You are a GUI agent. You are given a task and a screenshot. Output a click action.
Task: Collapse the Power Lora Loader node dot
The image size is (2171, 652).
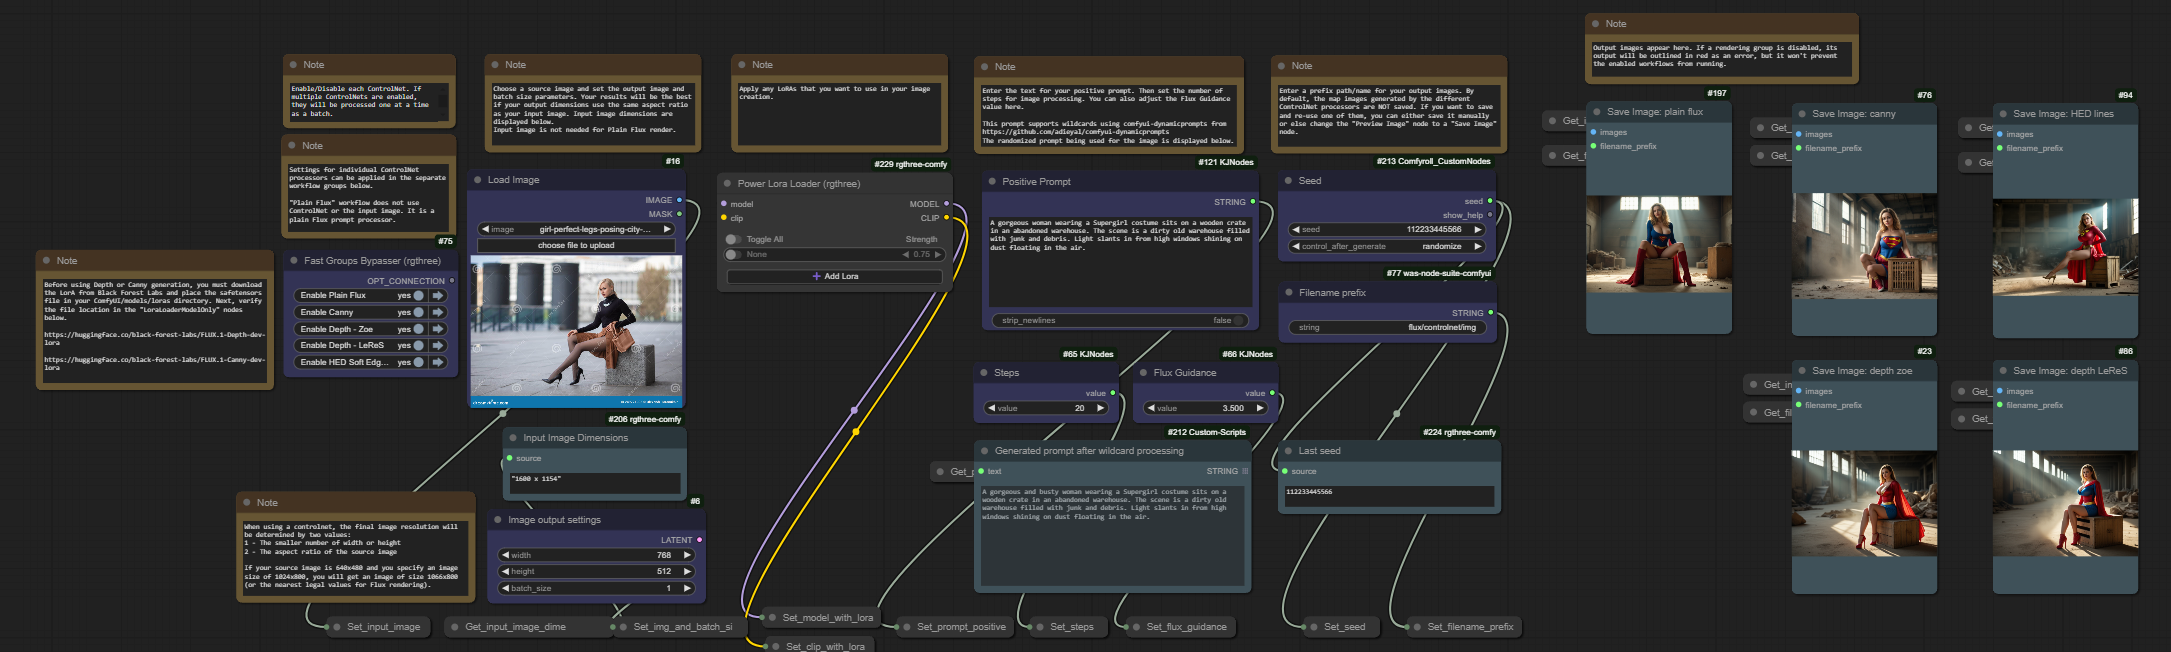tap(727, 184)
